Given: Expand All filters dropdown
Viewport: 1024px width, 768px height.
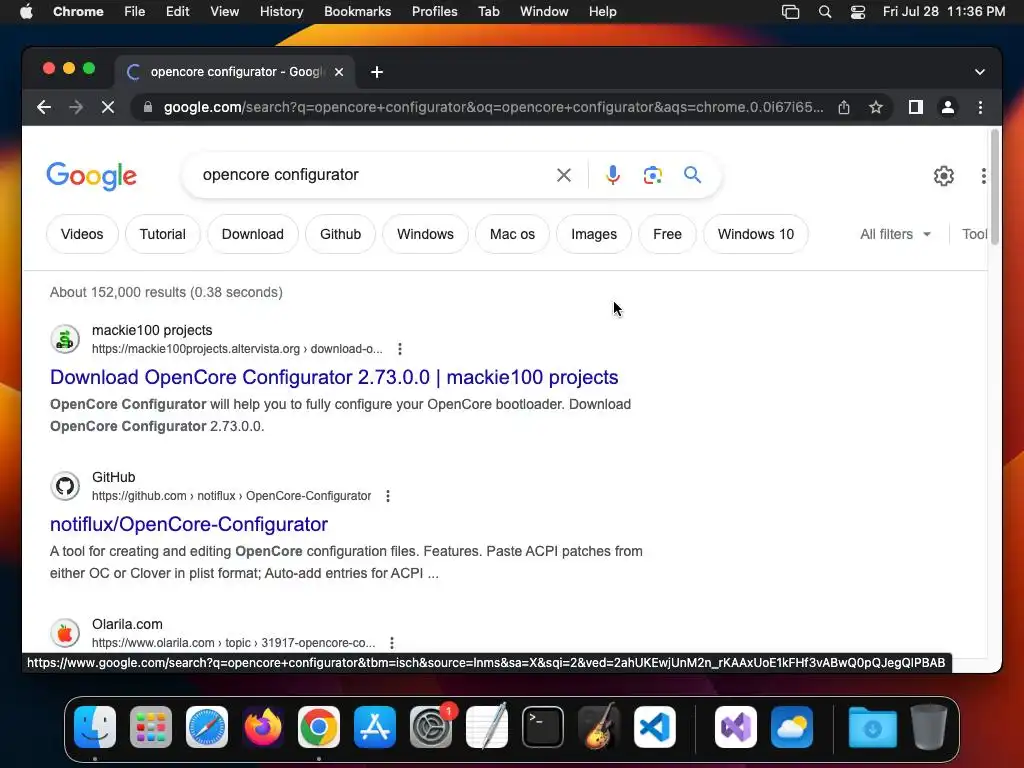Looking at the screenshot, I should click(895, 234).
